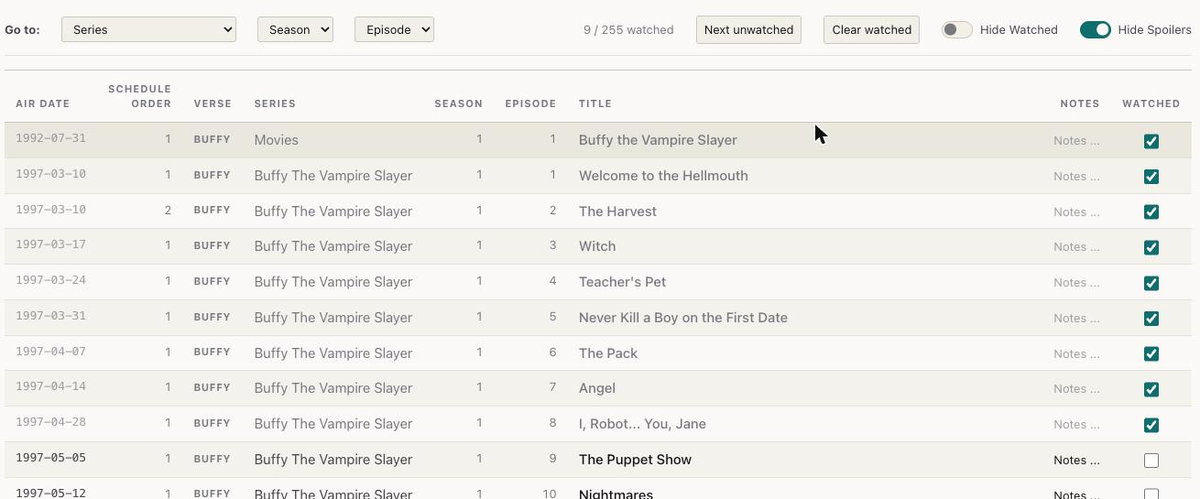The width and height of the screenshot is (1200, 499).
Task: Click the Episode column header
Action: [x=530, y=104]
